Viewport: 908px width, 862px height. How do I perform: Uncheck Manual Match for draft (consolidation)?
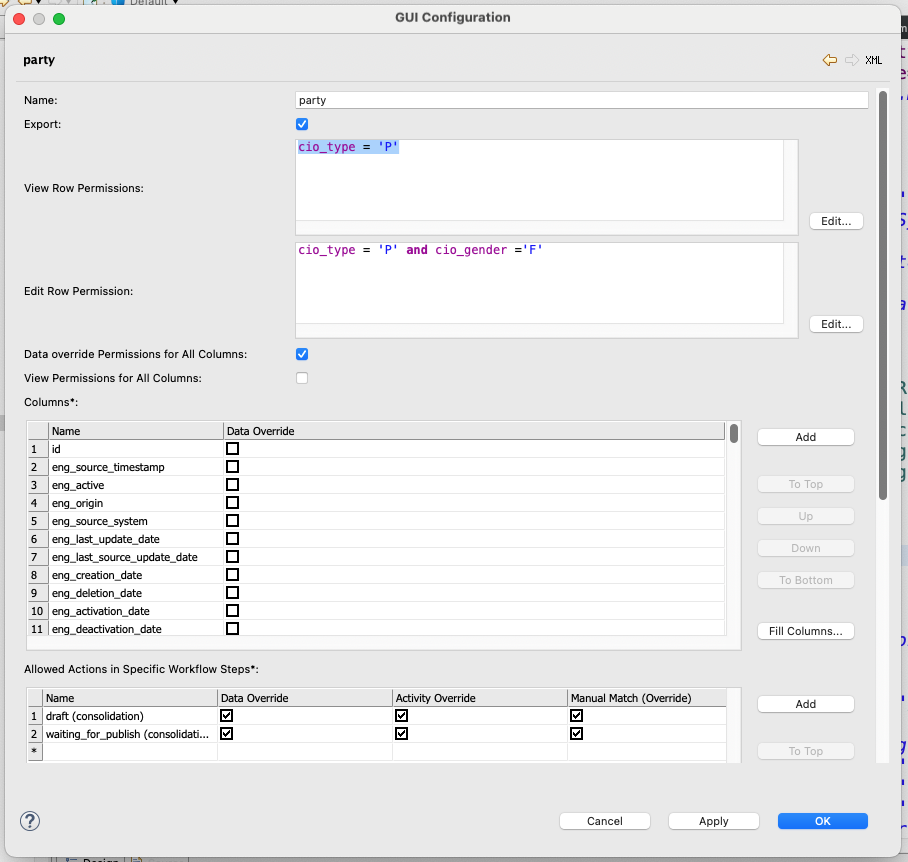[x=576, y=715]
